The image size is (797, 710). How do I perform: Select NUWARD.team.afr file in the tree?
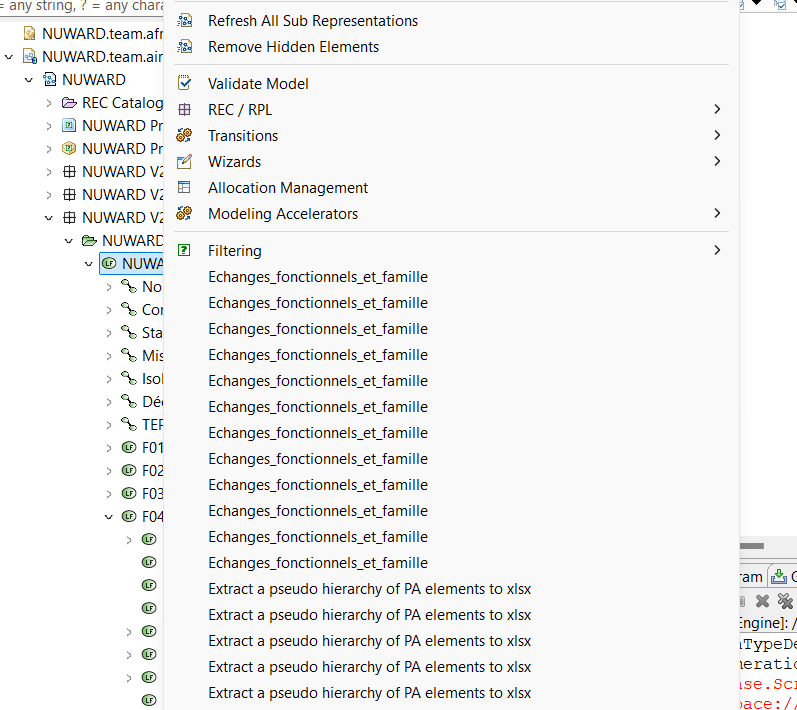click(x=102, y=33)
